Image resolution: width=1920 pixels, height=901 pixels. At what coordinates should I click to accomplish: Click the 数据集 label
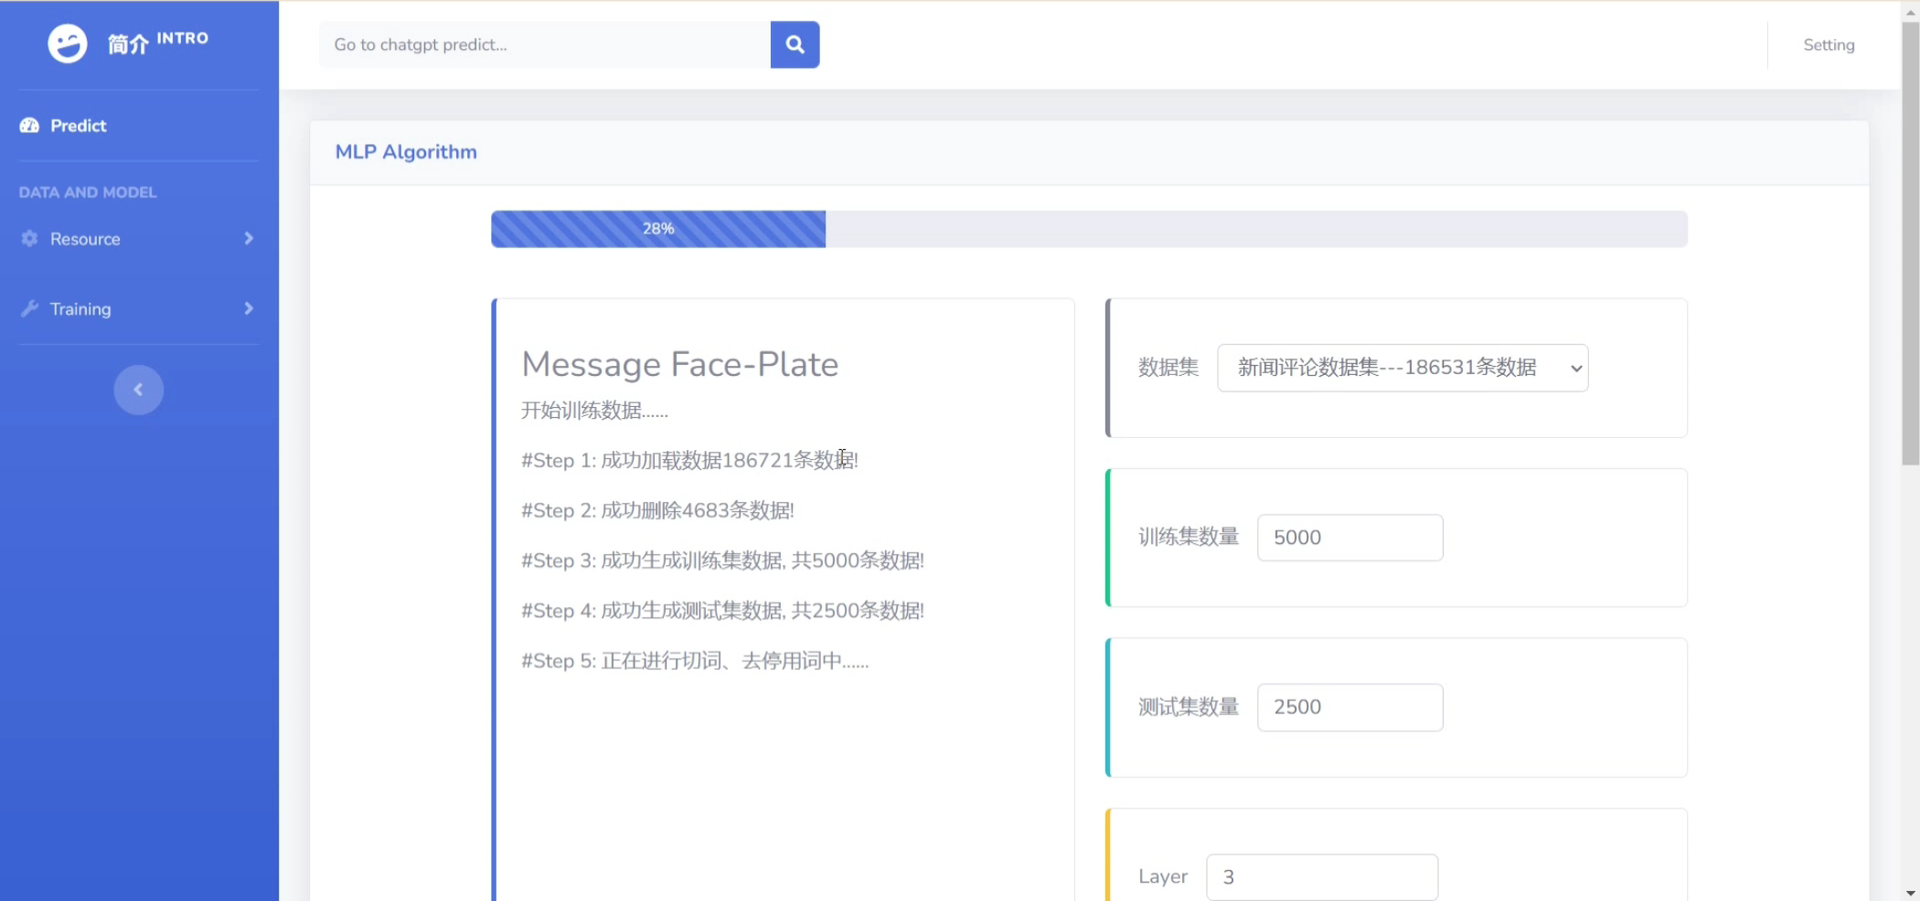coord(1168,368)
